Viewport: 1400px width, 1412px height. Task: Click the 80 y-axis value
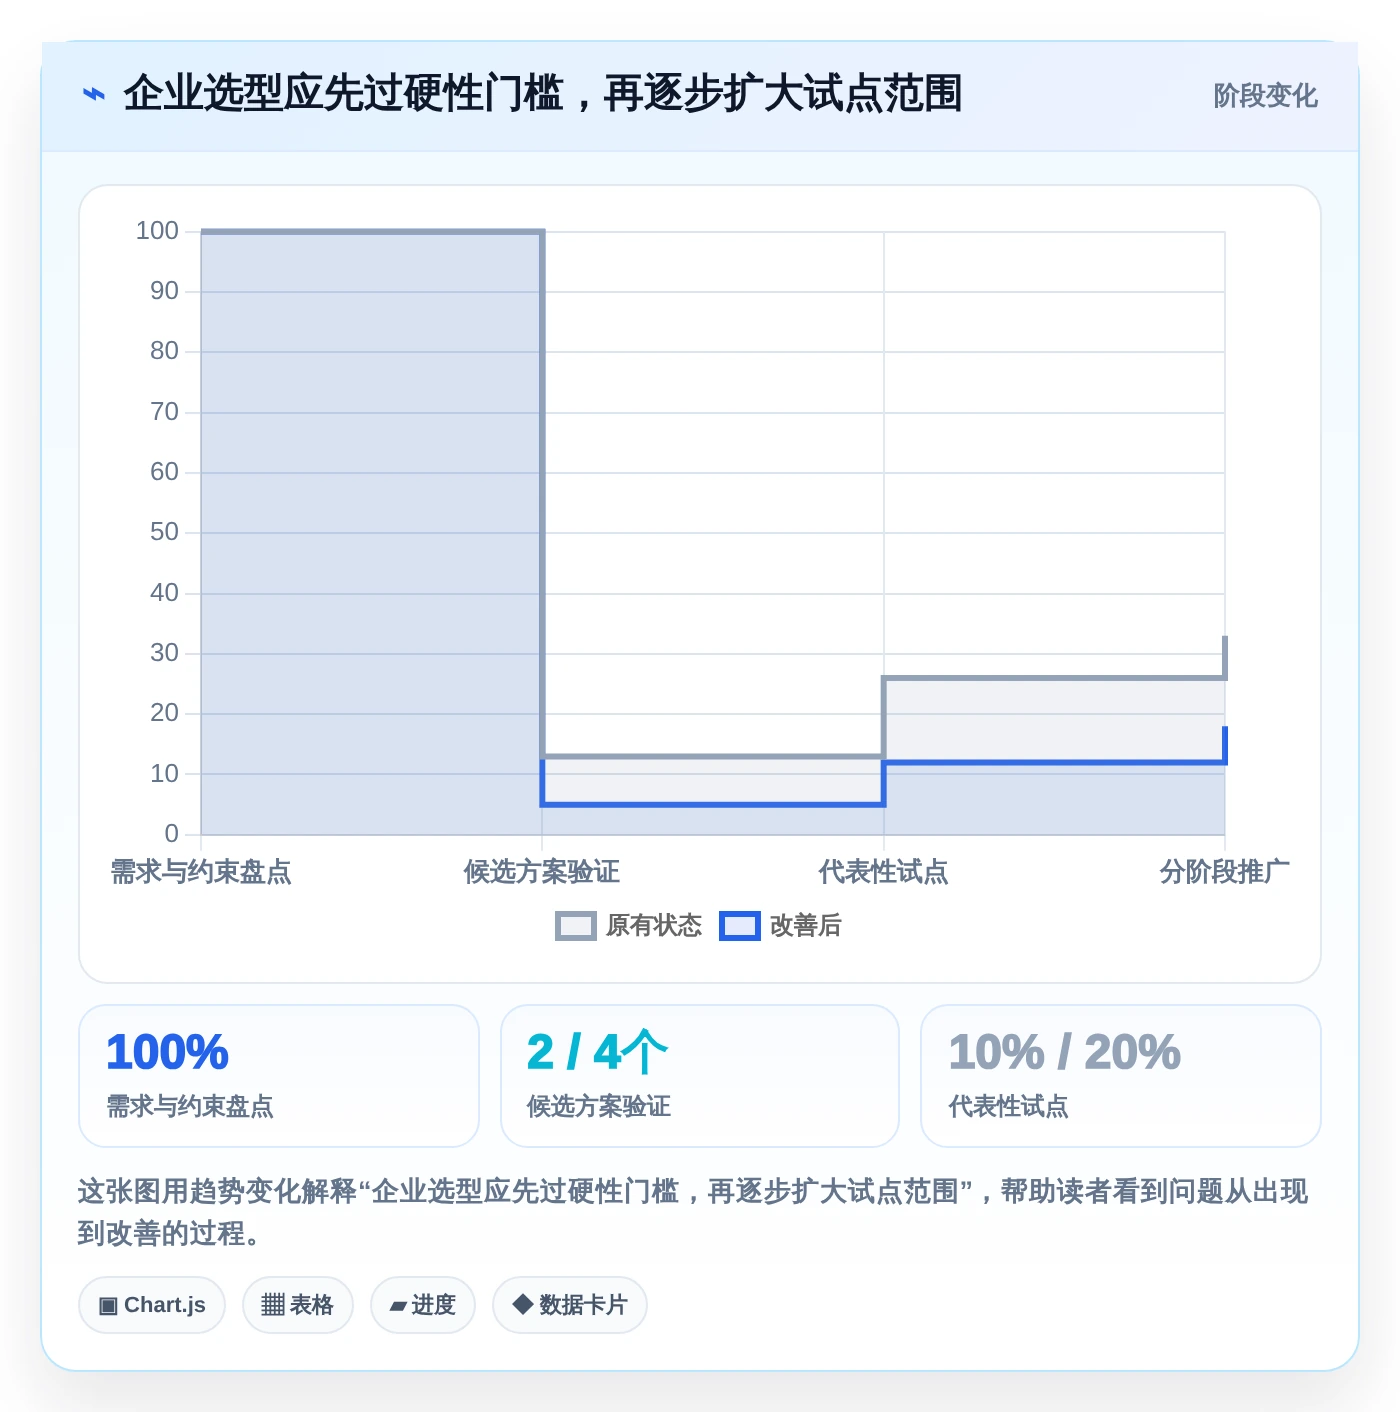click(164, 351)
